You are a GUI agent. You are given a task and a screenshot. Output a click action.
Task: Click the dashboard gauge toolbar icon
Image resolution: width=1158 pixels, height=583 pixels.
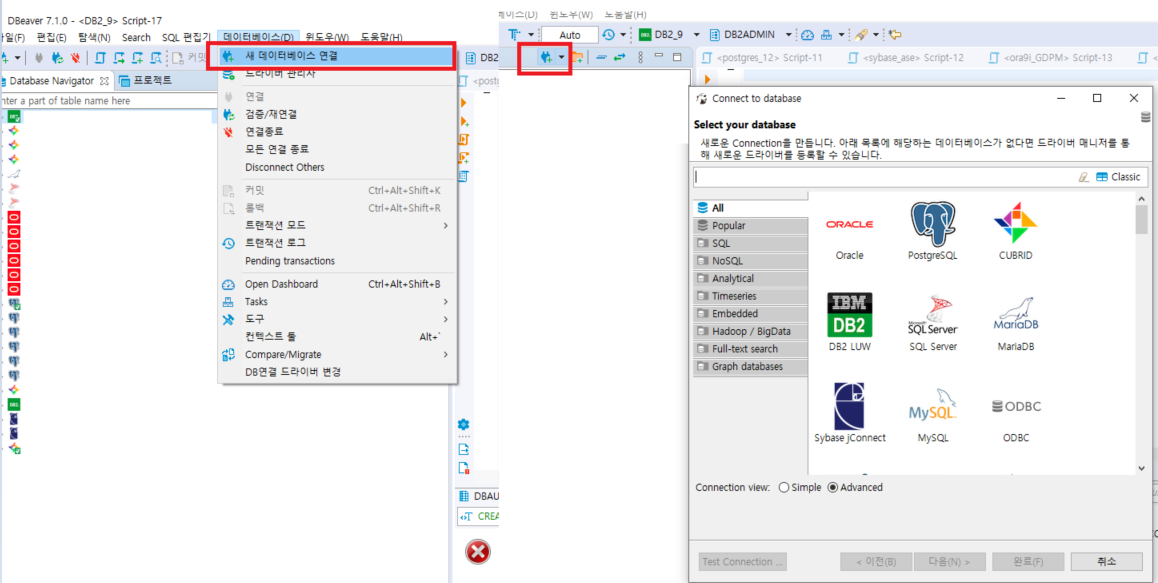(x=807, y=35)
